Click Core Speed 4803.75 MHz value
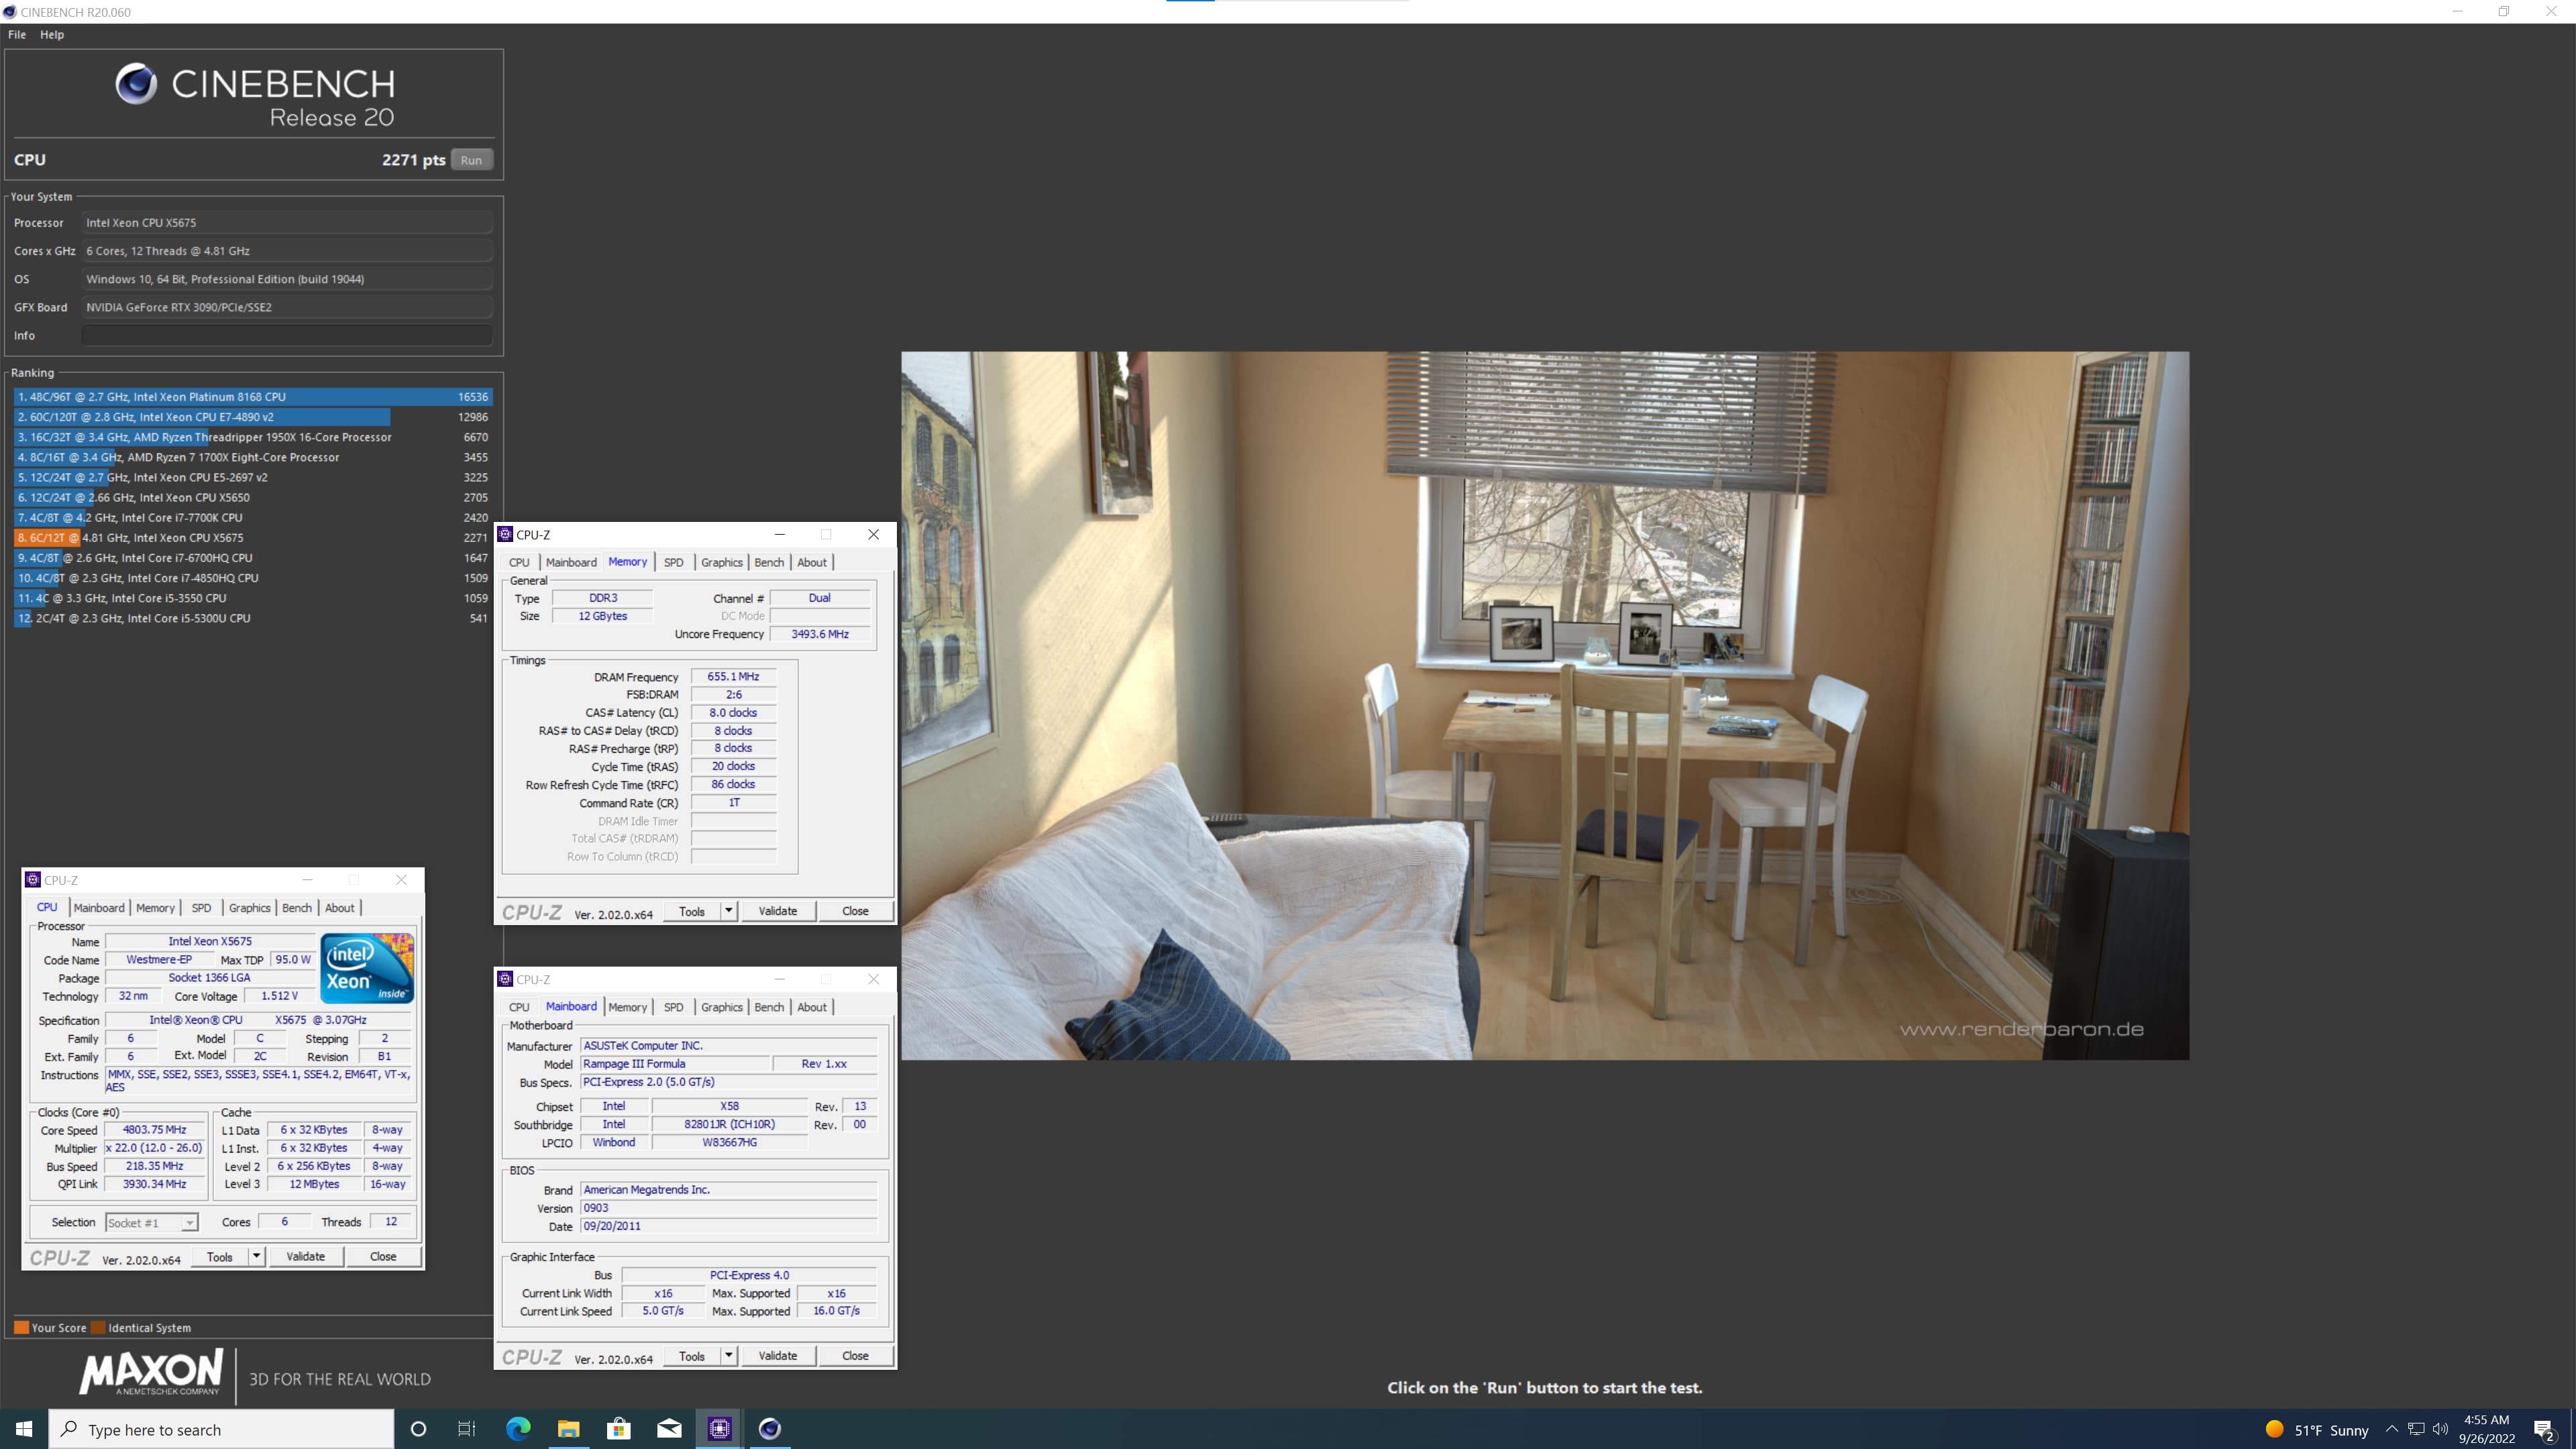Viewport: 2576px width, 1449px height. pos(155,1130)
